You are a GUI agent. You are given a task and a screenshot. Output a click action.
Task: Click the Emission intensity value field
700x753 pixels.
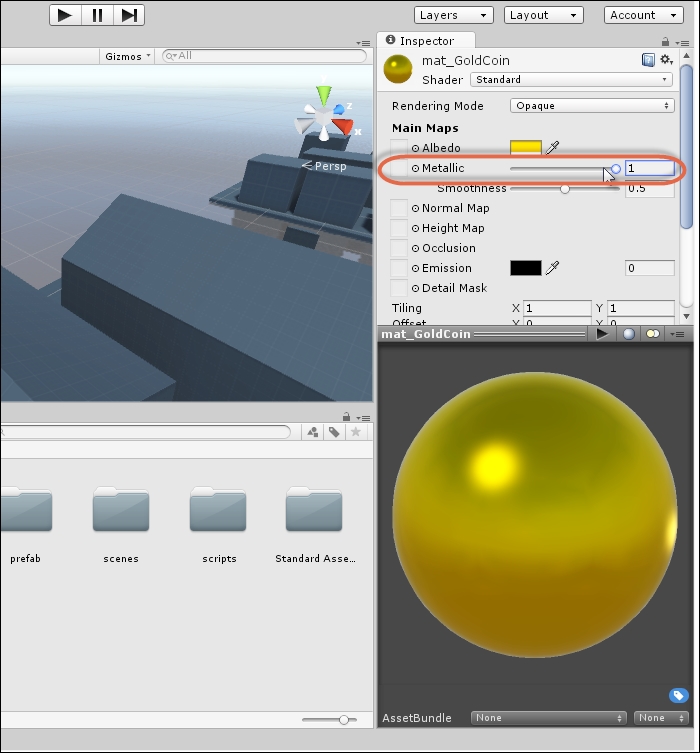650,268
